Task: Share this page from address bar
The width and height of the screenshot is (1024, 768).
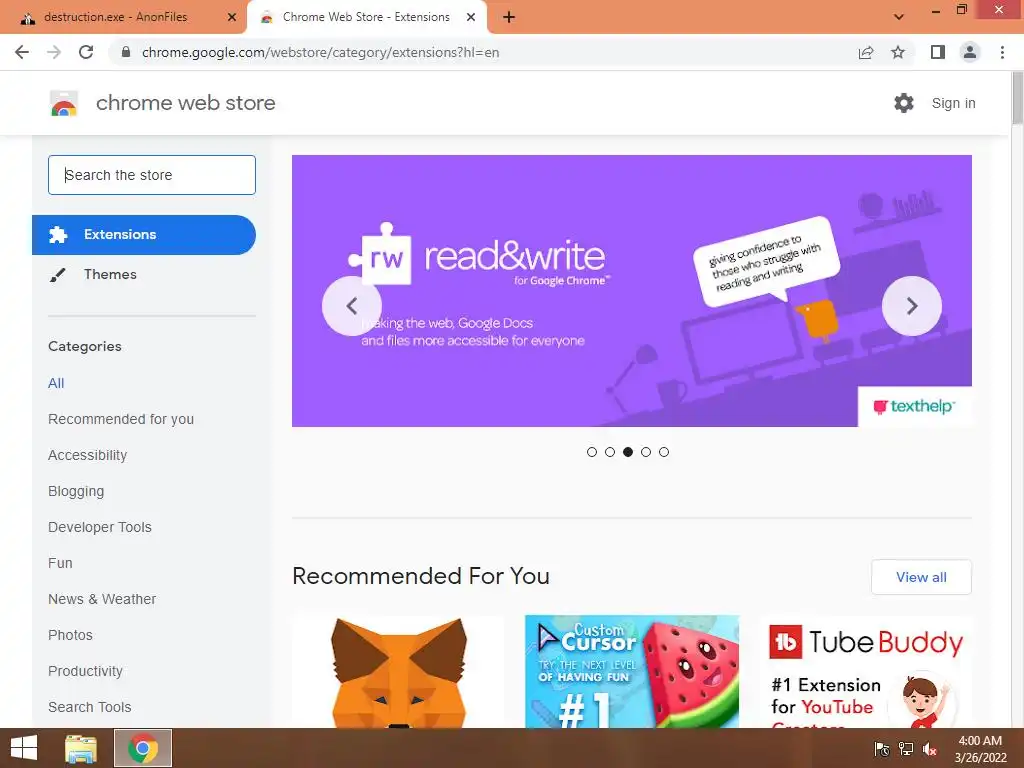Action: (x=866, y=52)
